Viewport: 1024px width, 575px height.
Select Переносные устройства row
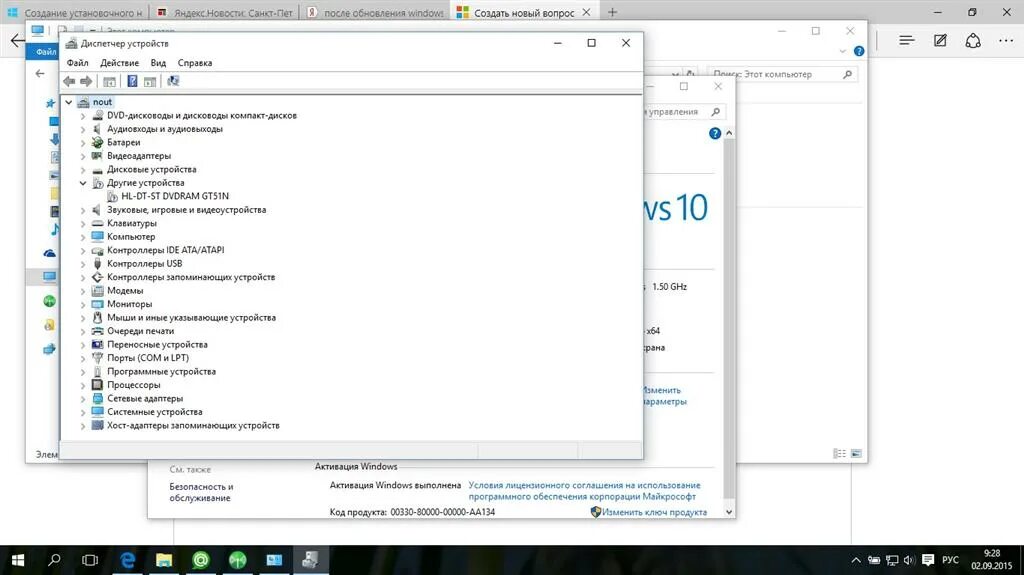[x=157, y=344]
